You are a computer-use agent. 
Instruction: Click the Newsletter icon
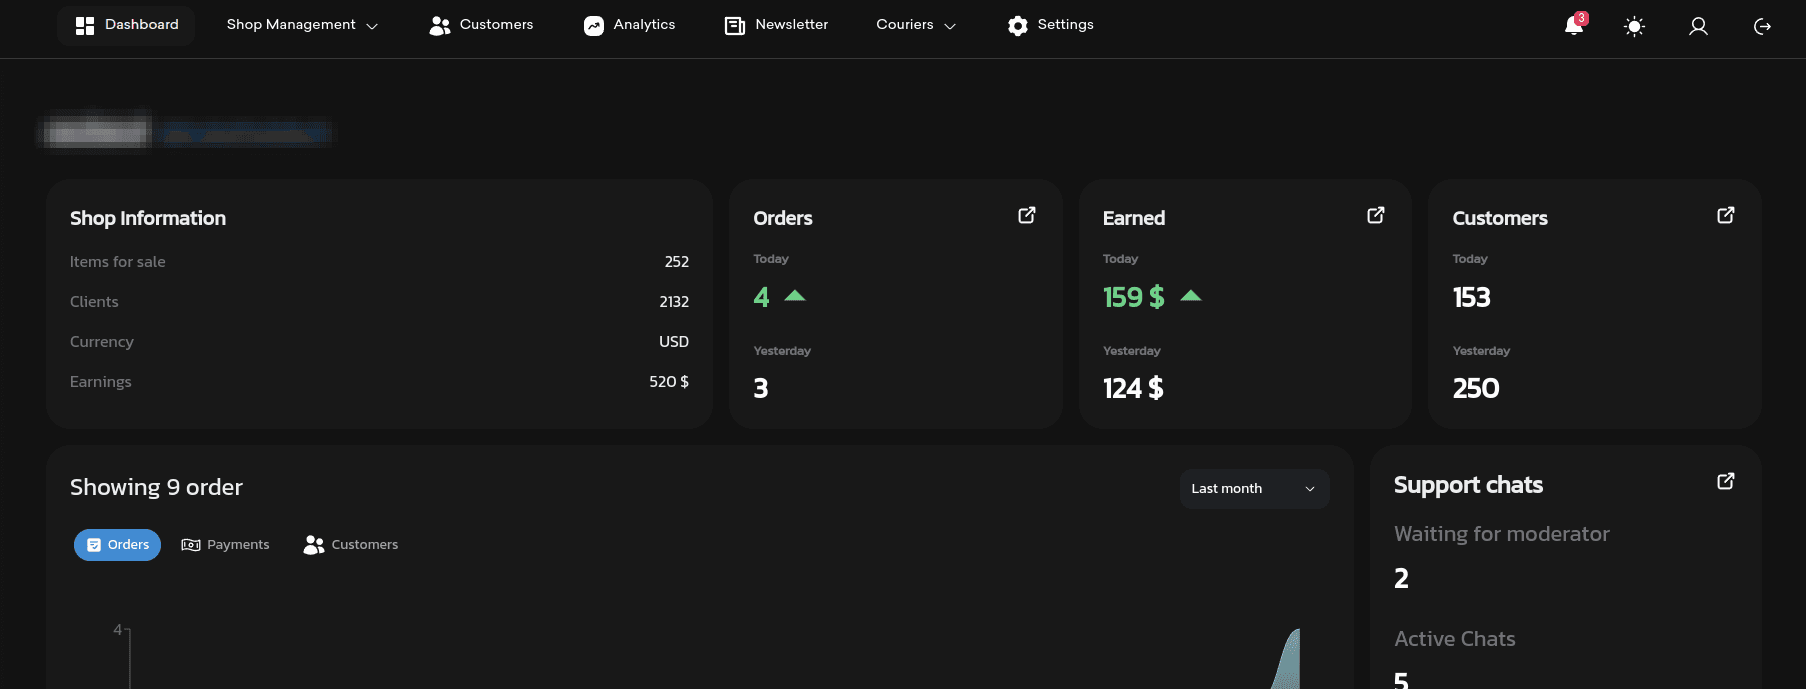[x=735, y=26]
